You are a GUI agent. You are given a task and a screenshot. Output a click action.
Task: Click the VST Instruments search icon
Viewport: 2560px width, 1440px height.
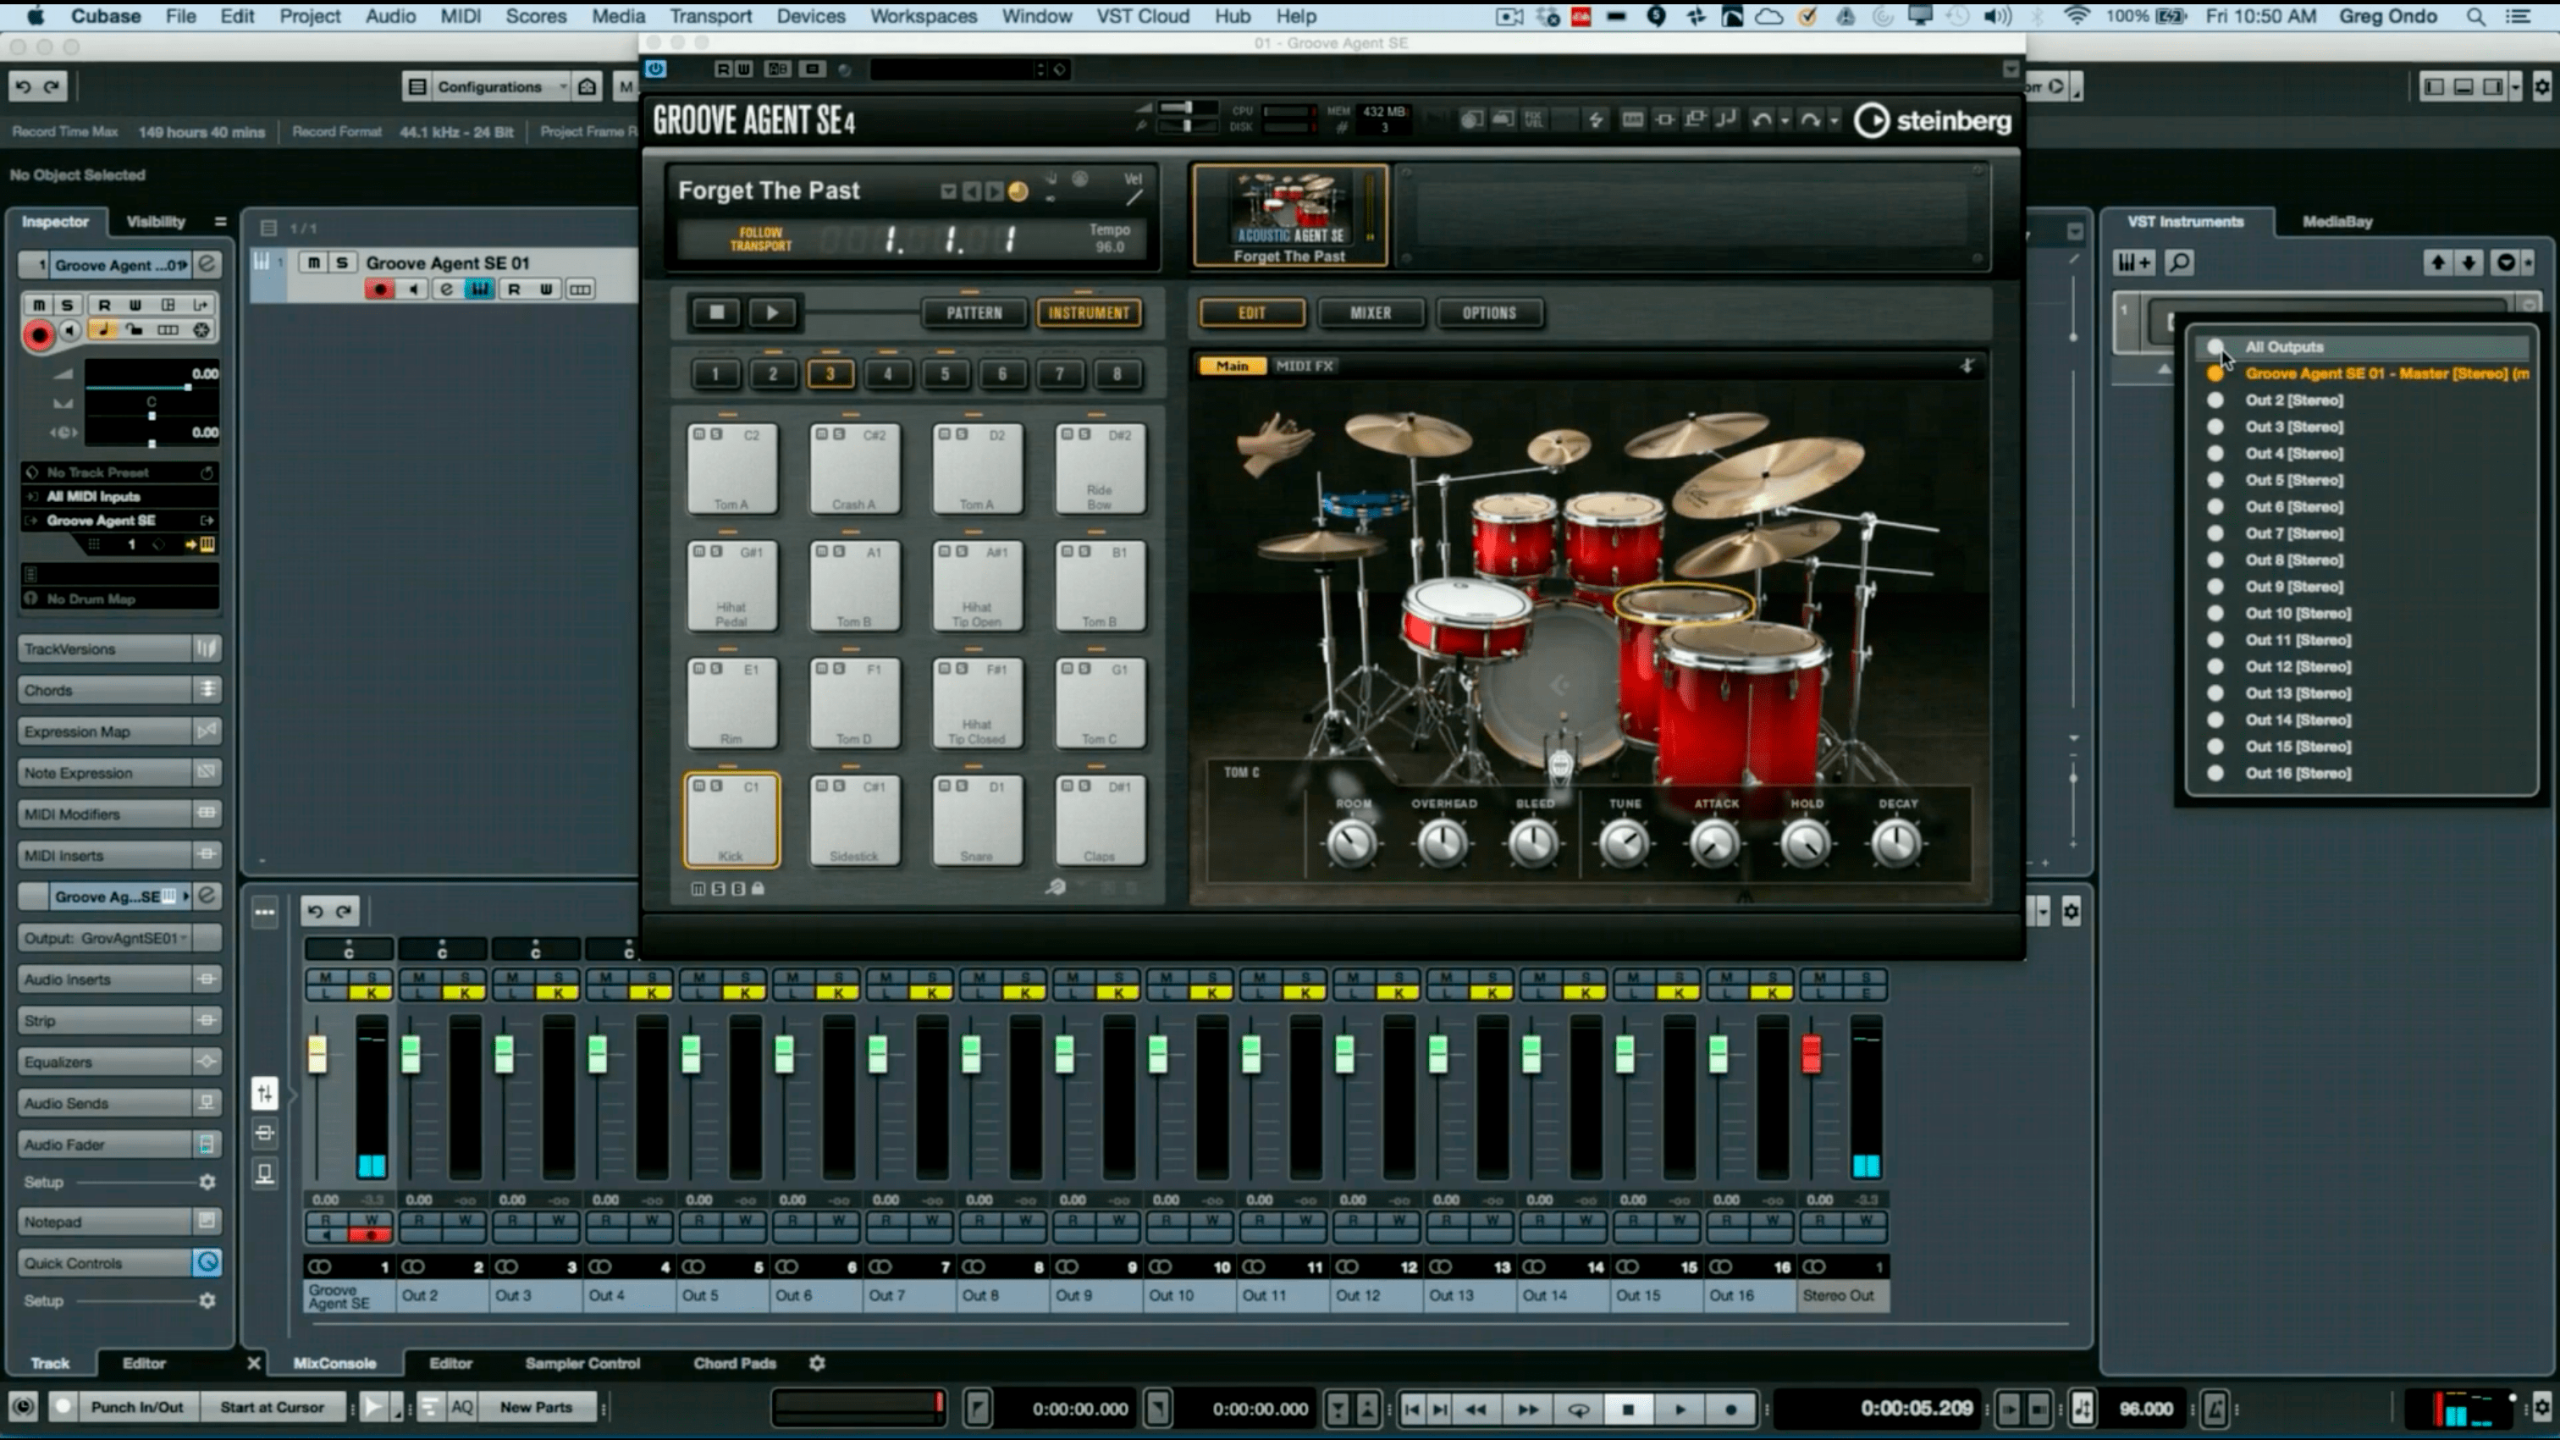point(2178,263)
